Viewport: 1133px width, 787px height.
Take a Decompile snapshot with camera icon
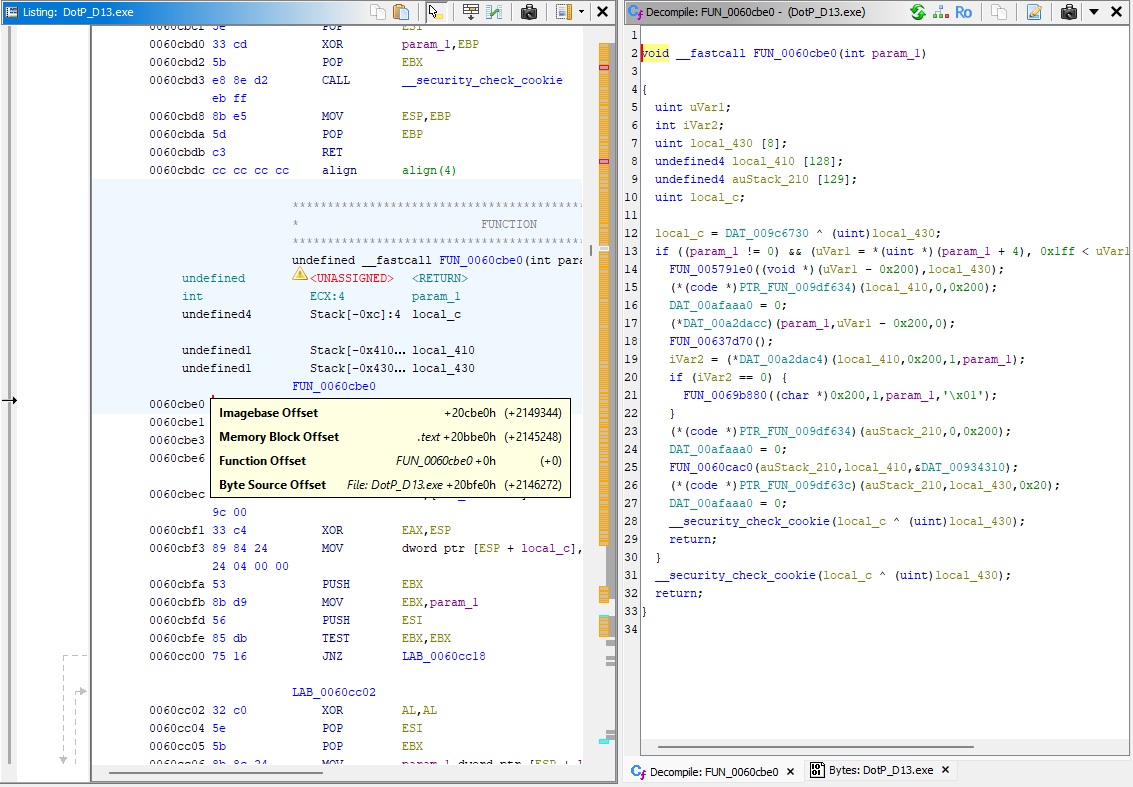click(x=1069, y=12)
